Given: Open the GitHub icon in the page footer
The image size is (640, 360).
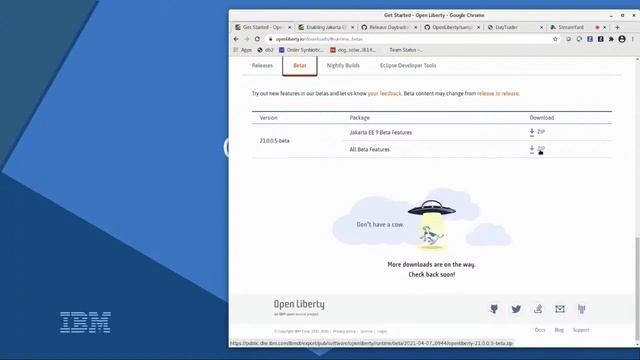Looking at the screenshot, I should click(494, 309).
